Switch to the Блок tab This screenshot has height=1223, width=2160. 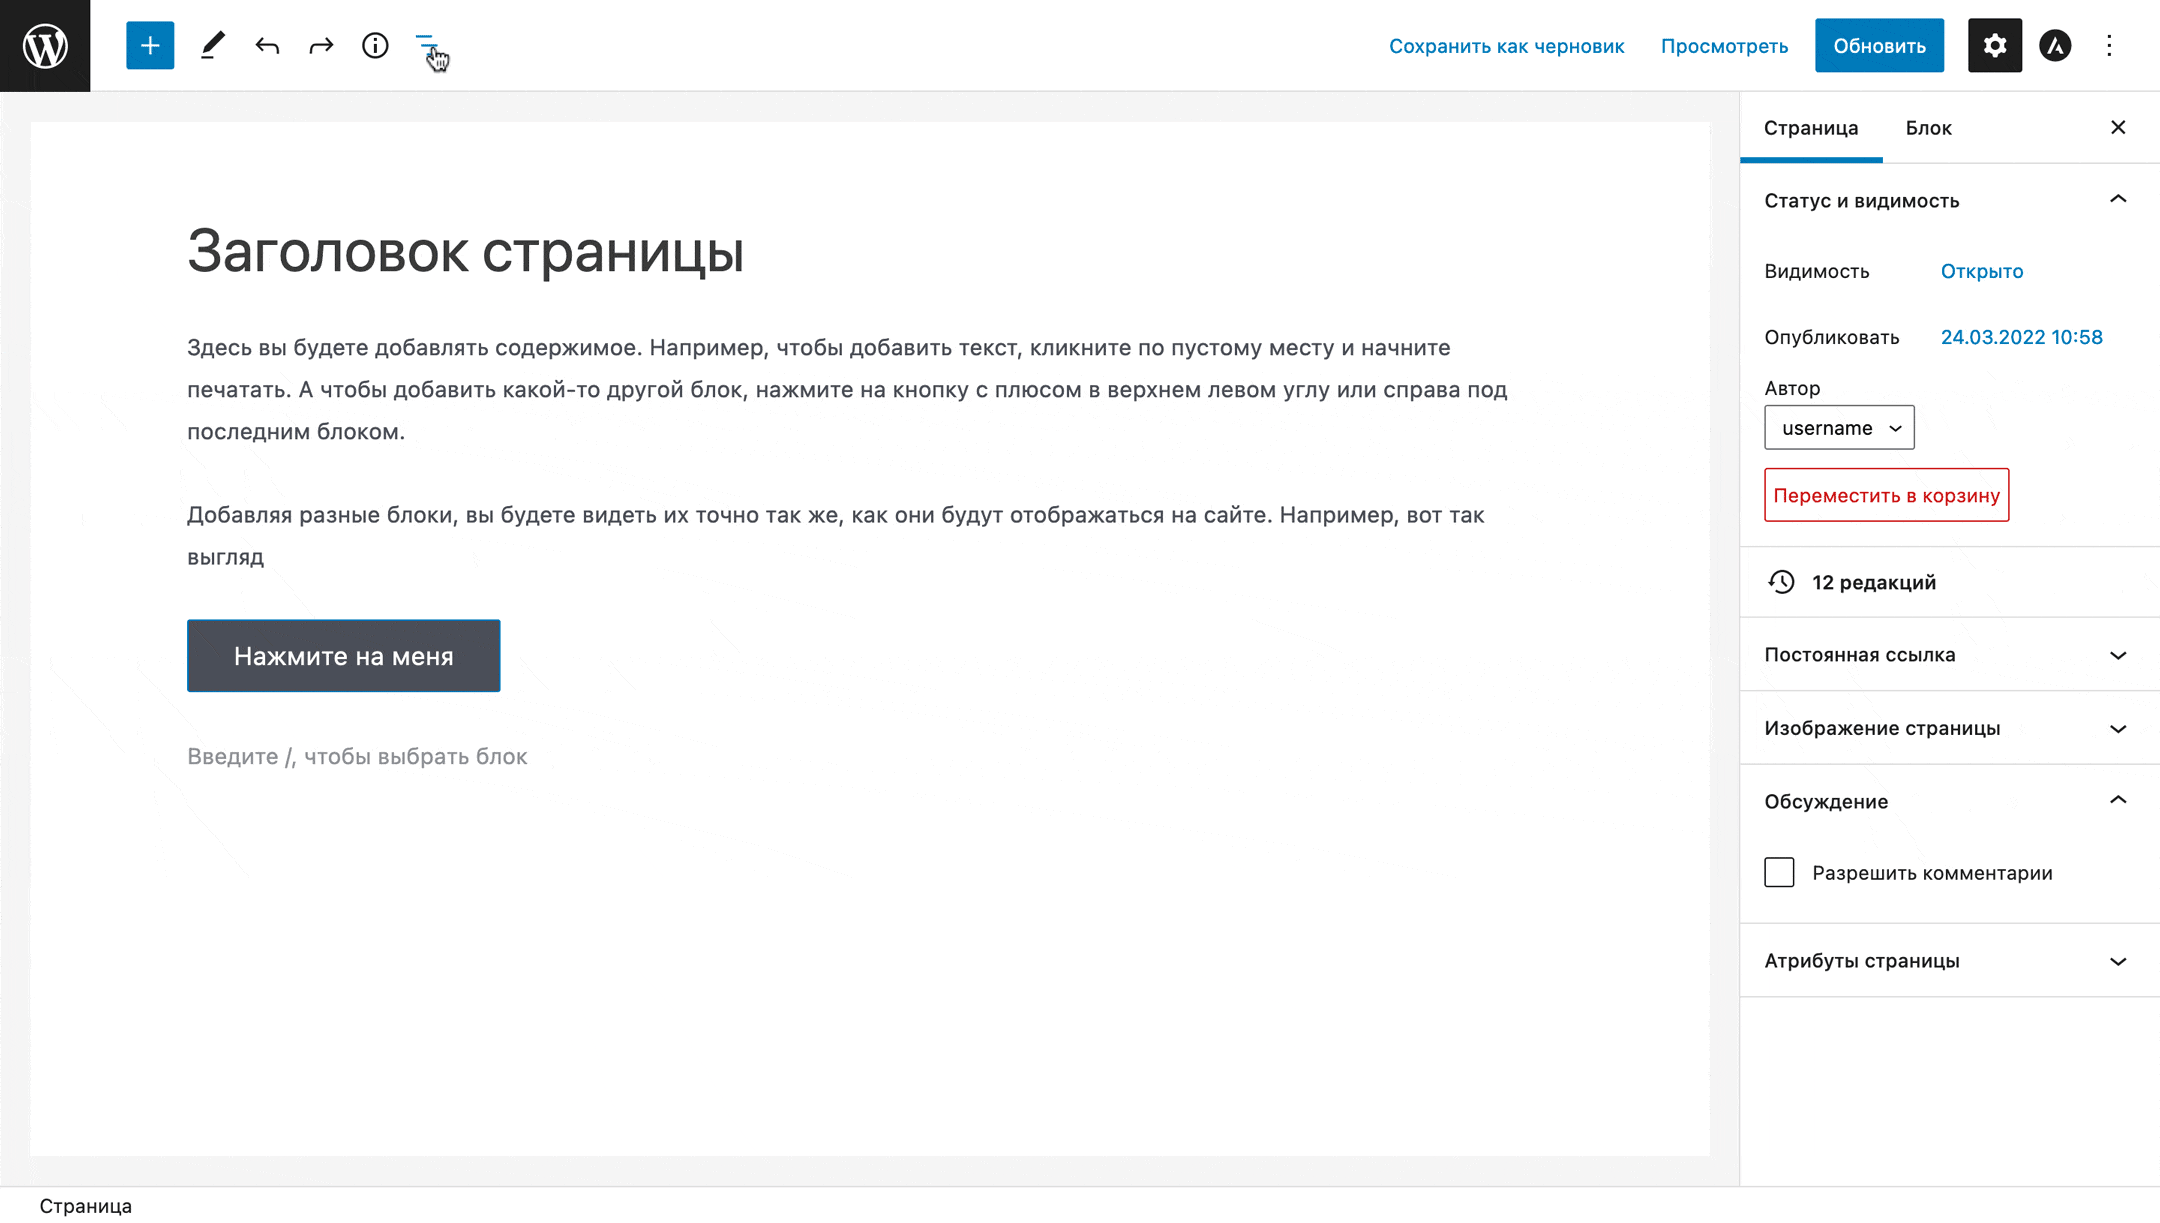click(x=1929, y=128)
